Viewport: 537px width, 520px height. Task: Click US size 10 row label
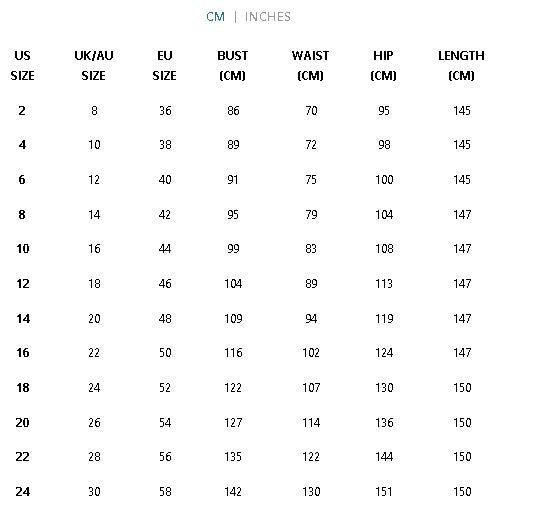pyautogui.click(x=23, y=249)
